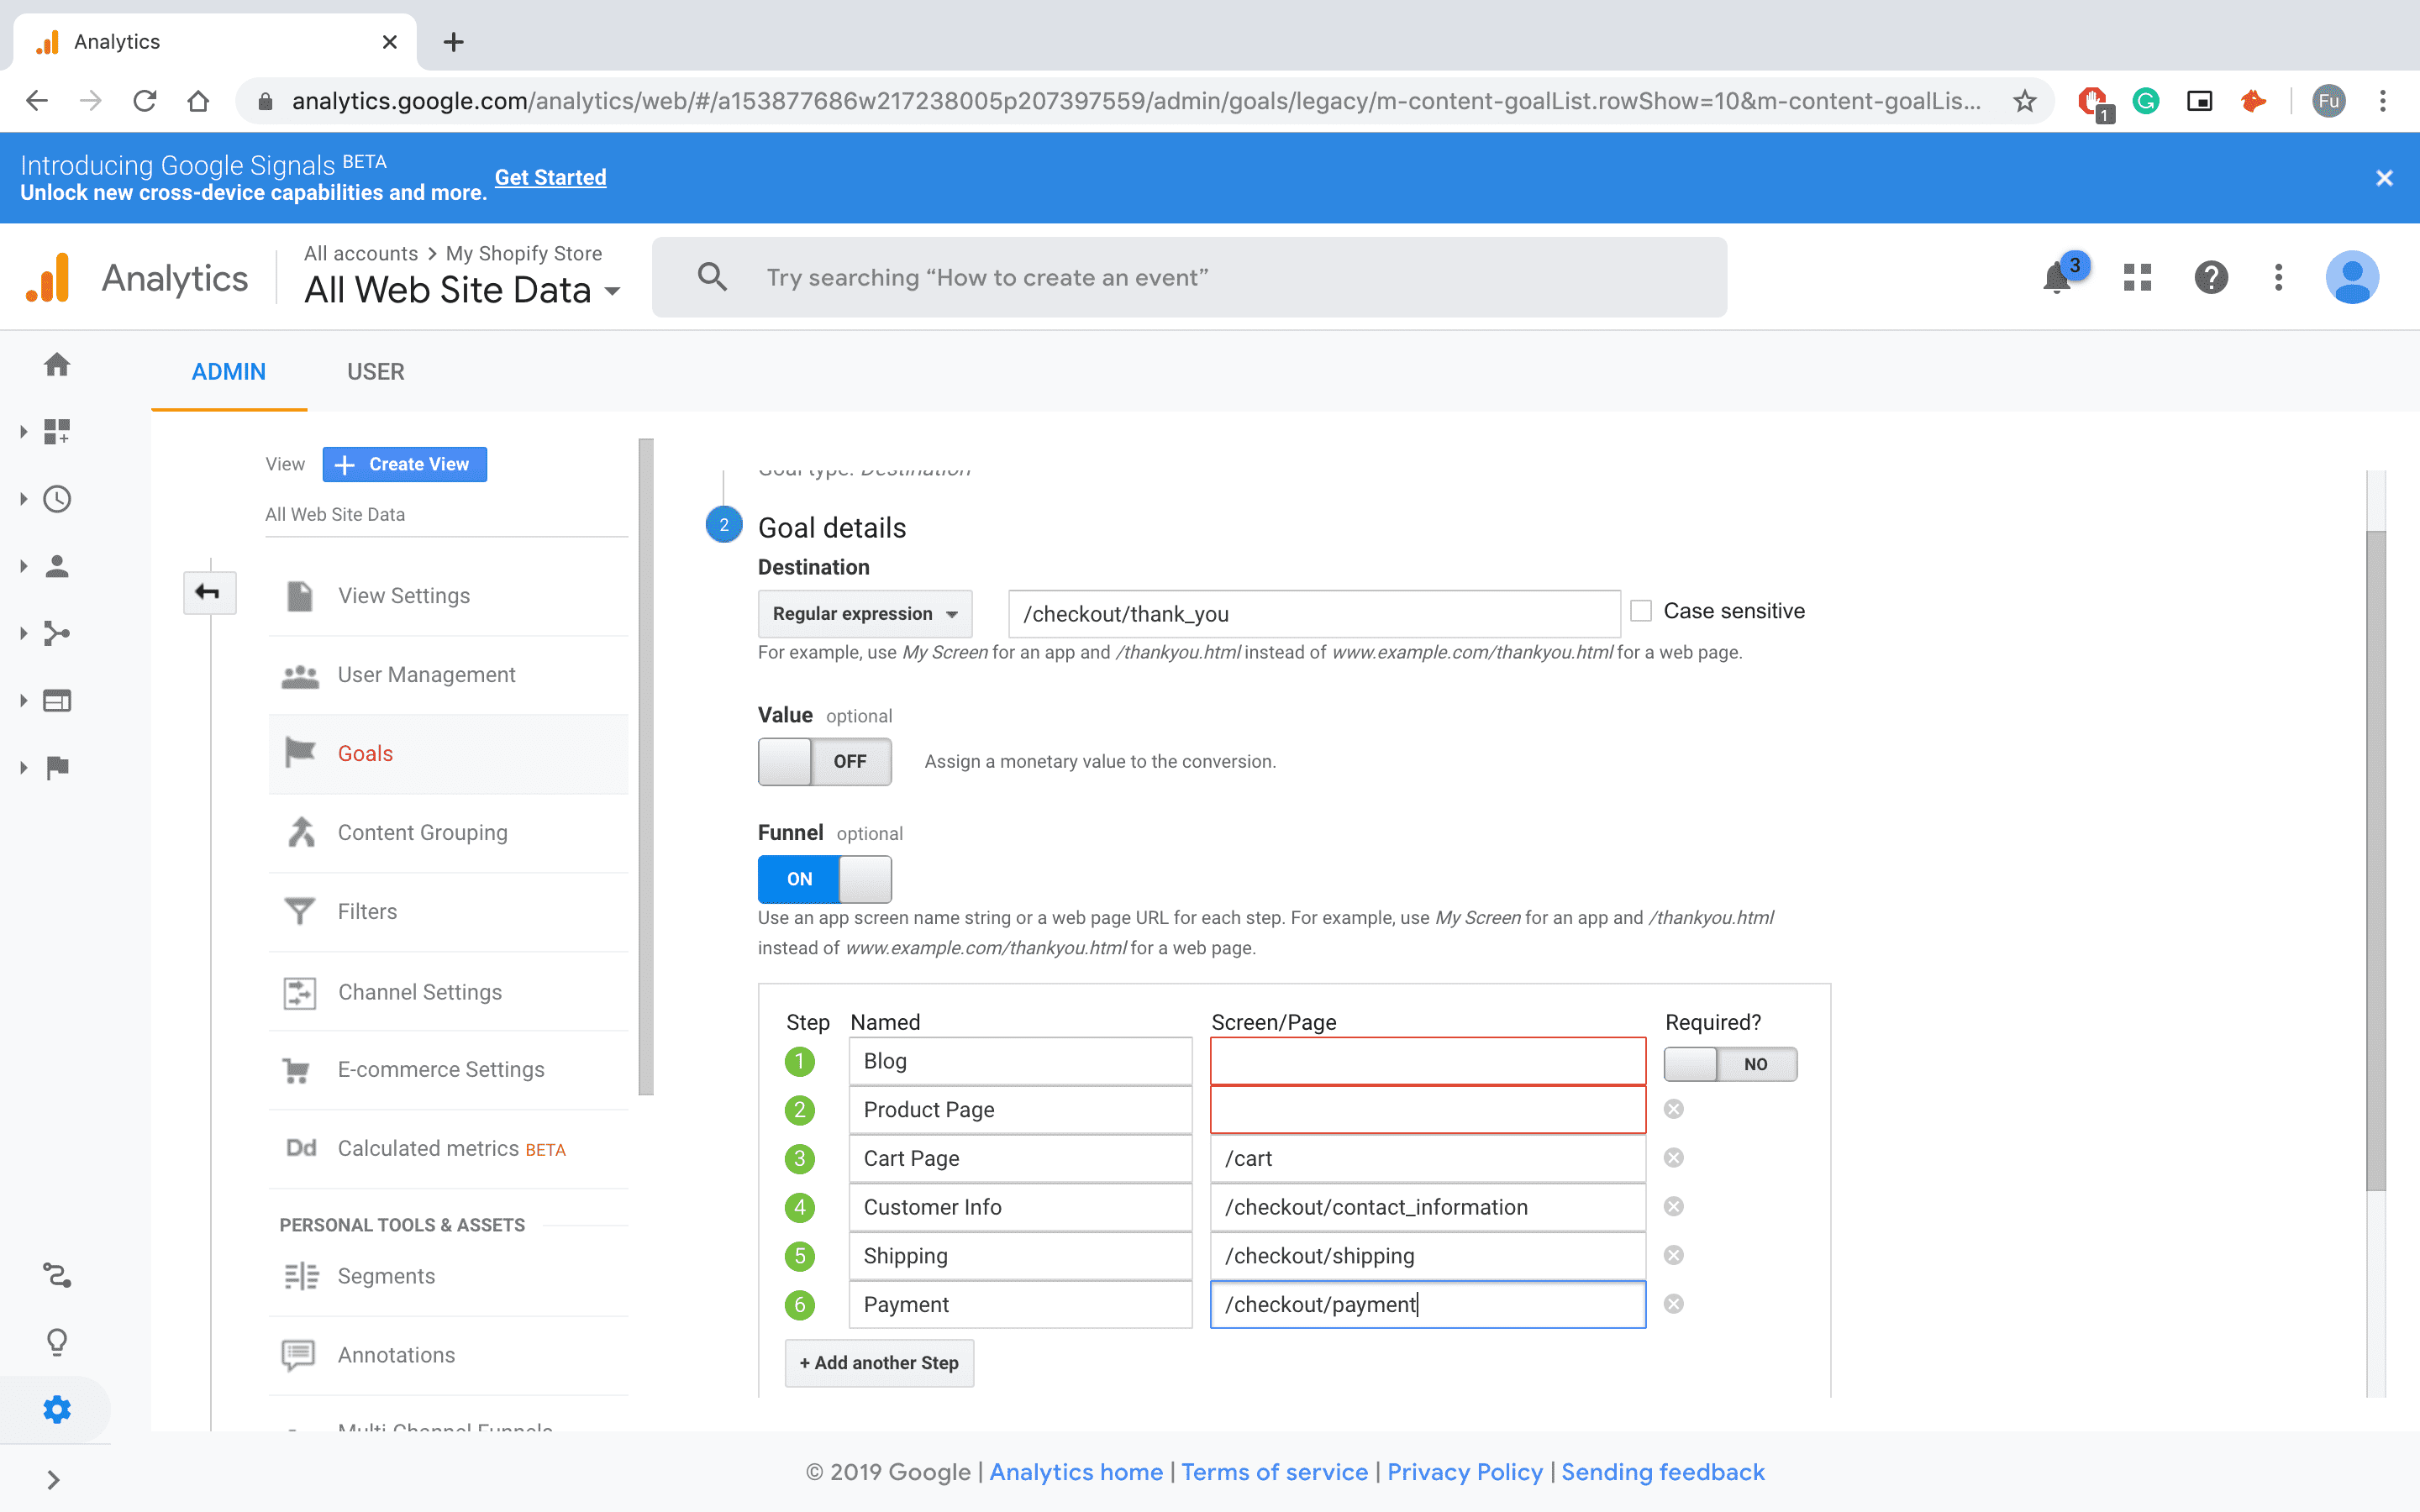Click the admin menu vertical scrollbar
The height and width of the screenshot is (1512, 2420).
pos(646,767)
